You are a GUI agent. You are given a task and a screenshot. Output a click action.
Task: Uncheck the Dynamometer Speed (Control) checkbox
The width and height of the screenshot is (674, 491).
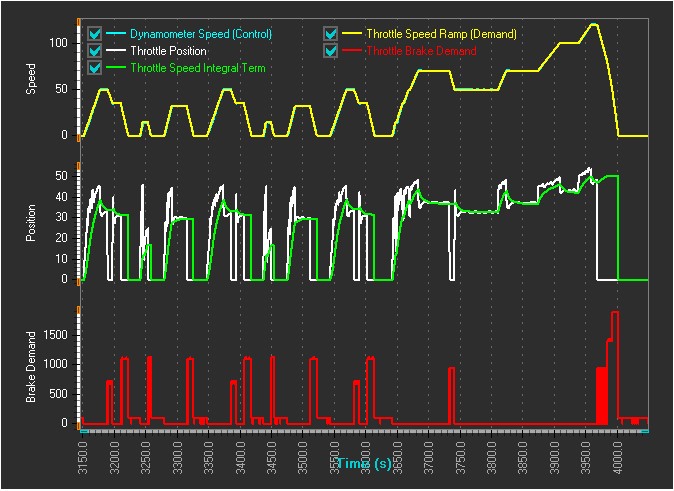click(x=95, y=33)
